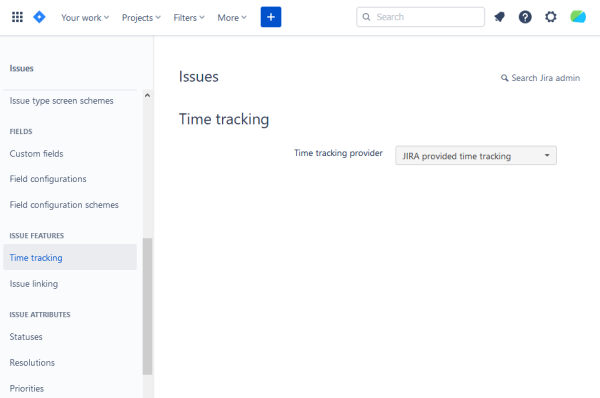This screenshot has width=600, height=398.
Task: Open the notifications icon
Action: click(x=499, y=17)
